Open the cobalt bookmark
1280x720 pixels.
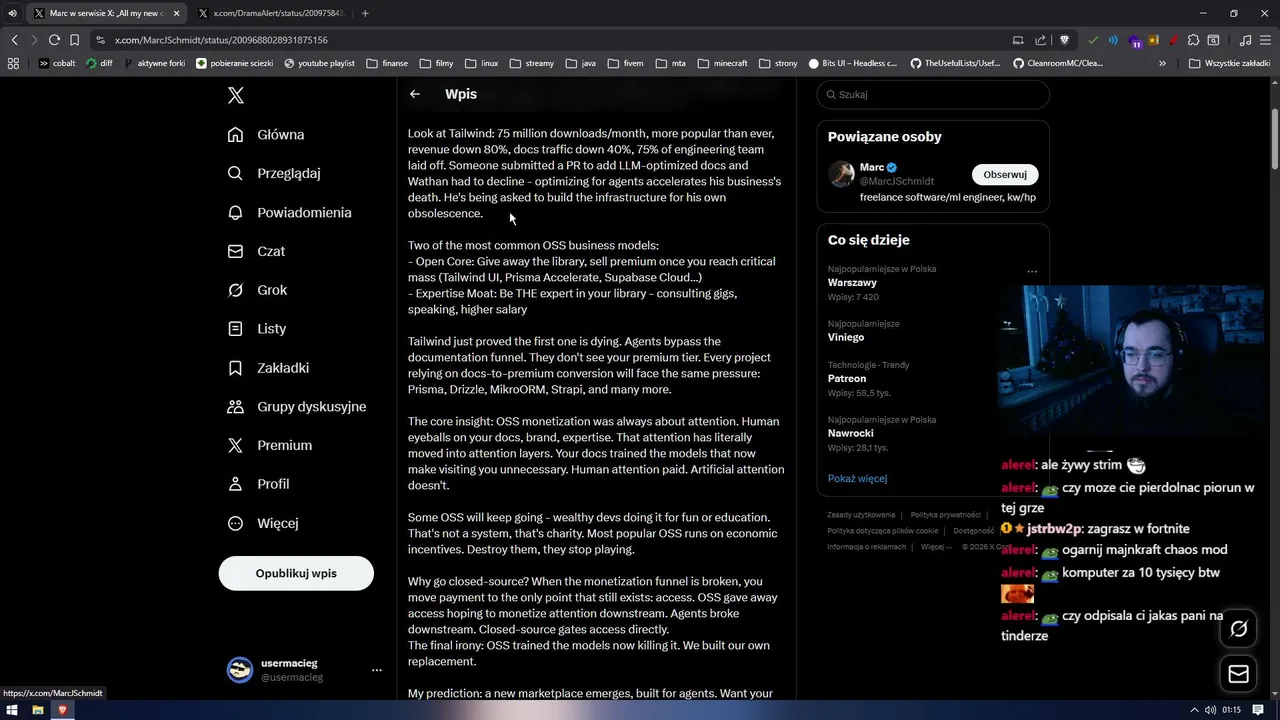point(57,63)
